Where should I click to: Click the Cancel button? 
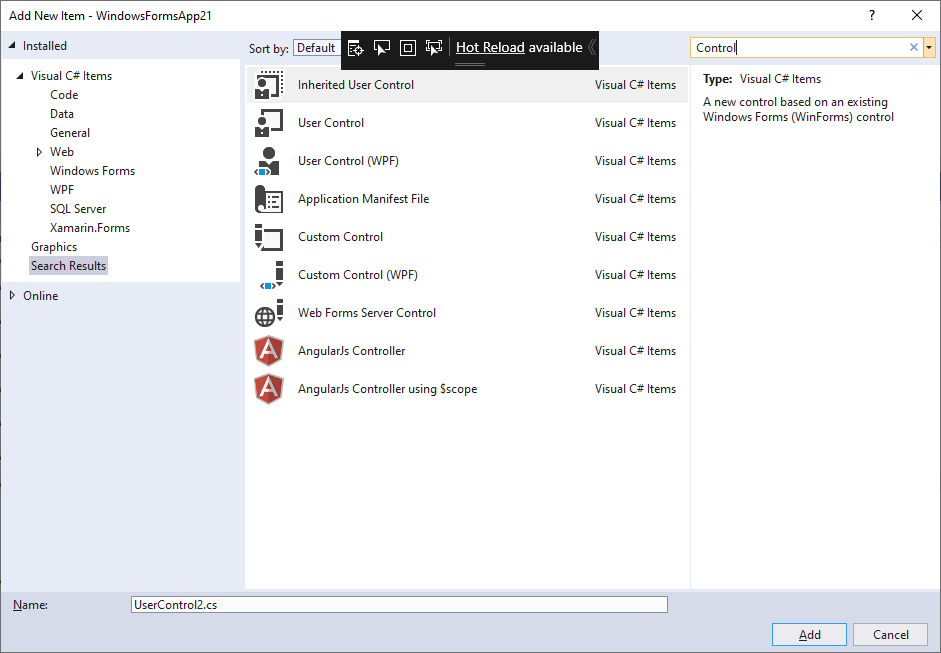coord(891,634)
